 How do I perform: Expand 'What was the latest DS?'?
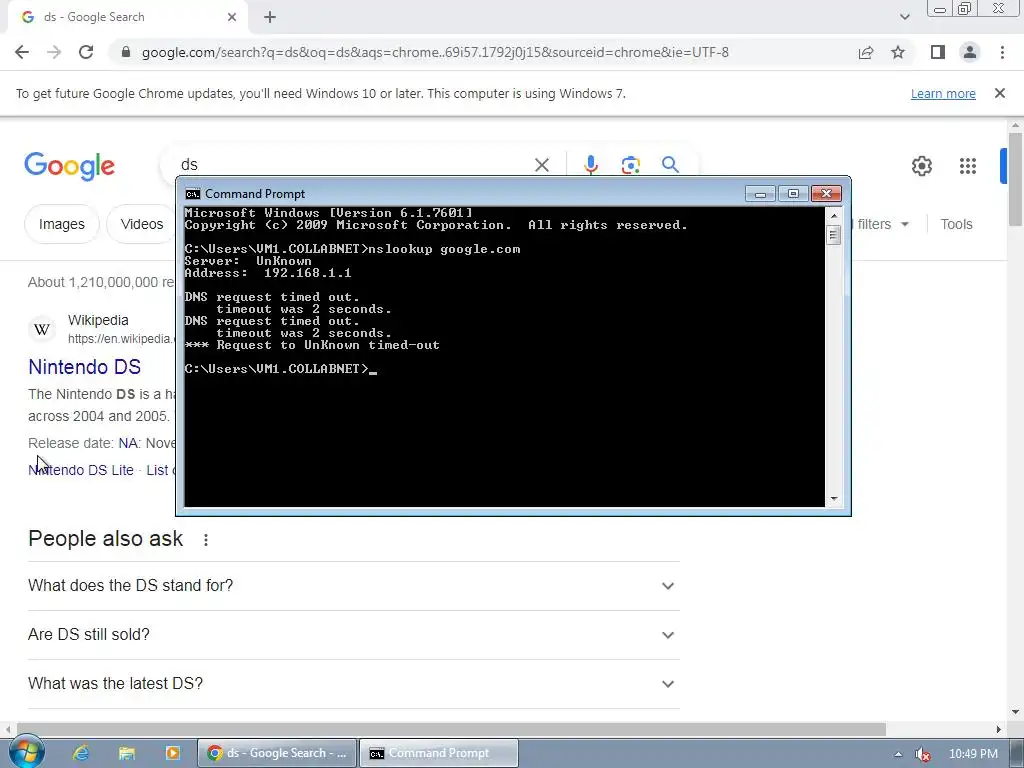click(353, 684)
